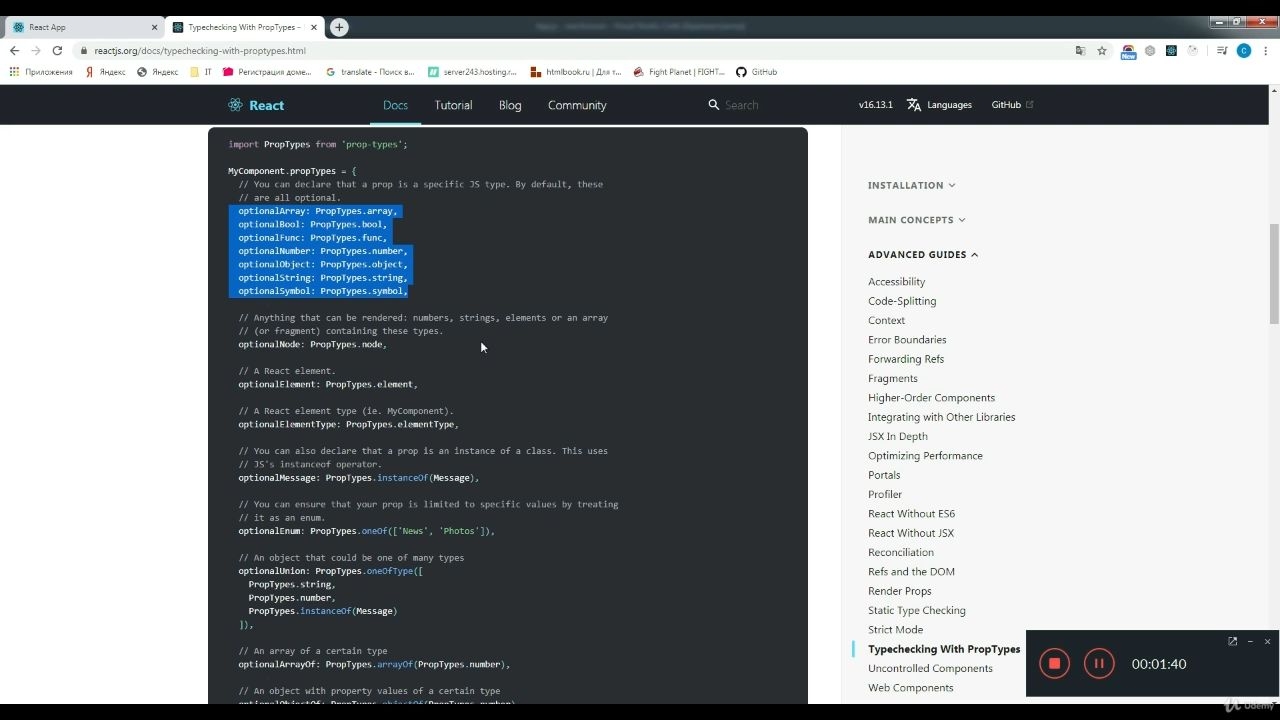Open the server243.hosting bookmark

(x=472, y=72)
